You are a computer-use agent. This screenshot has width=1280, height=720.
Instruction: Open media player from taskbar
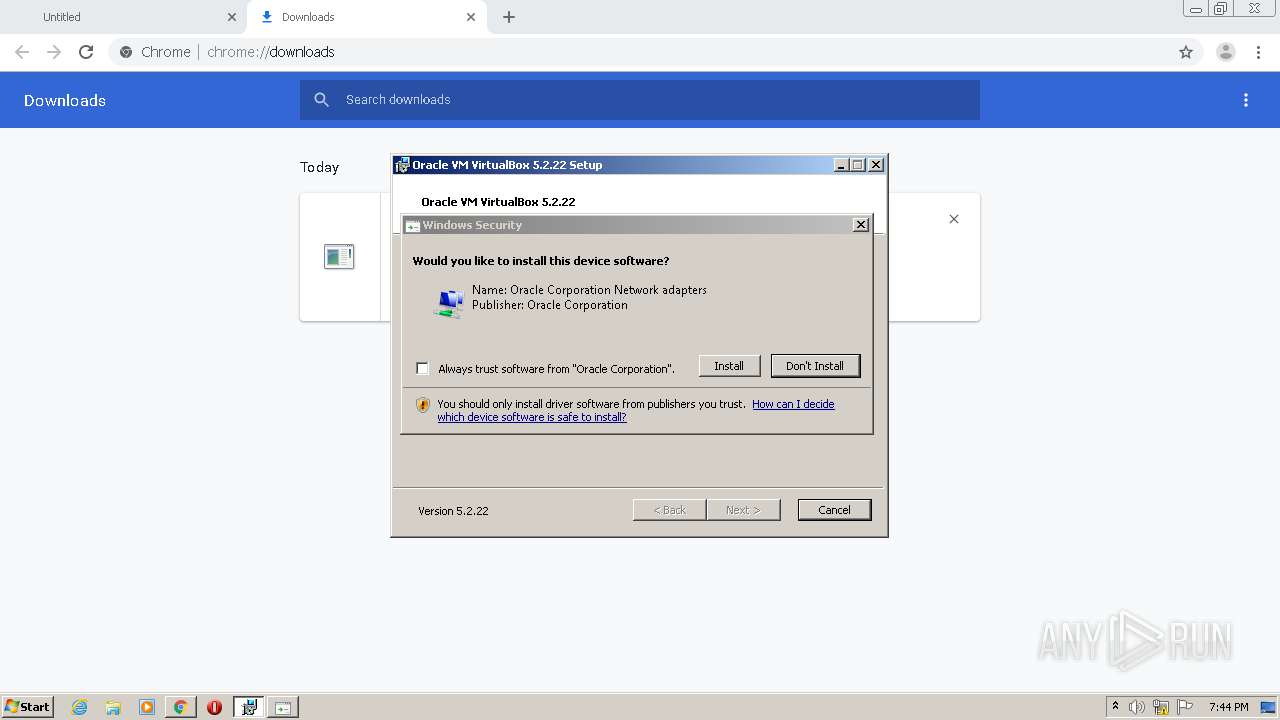coord(147,707)
